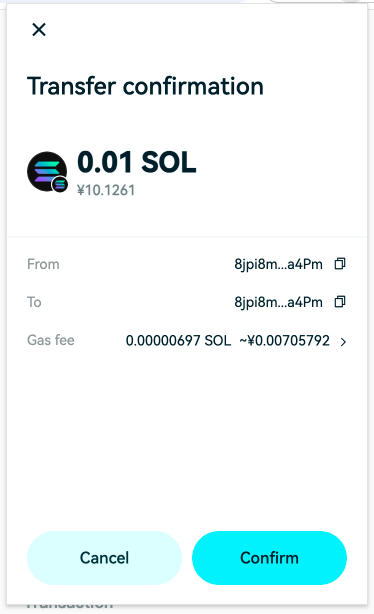Click the To label

(x=34, y=302)
